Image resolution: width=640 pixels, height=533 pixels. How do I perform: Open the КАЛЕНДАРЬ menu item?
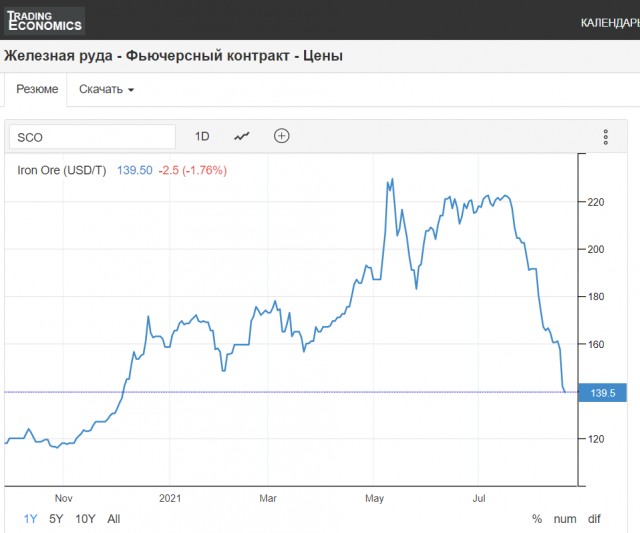click(x=610, y=23)
